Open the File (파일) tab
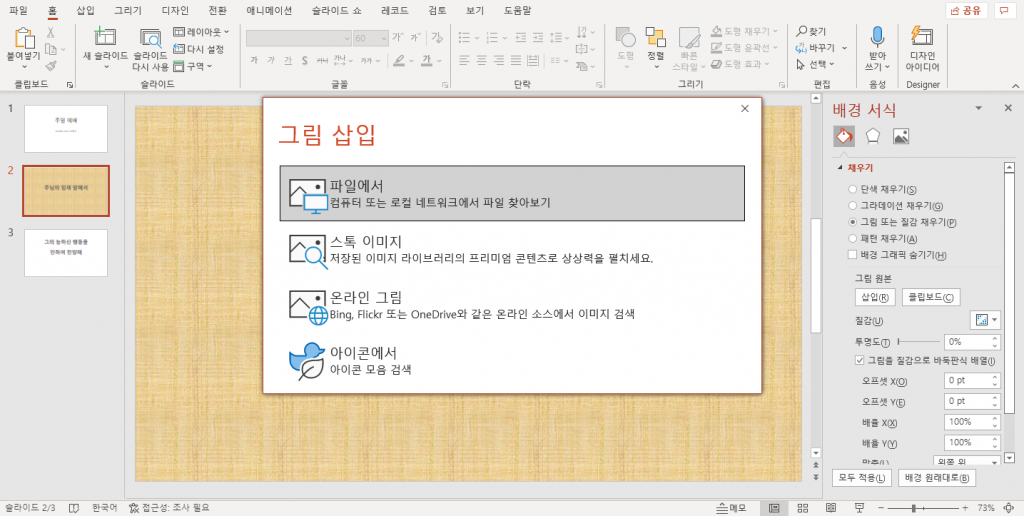 point(19,10)
